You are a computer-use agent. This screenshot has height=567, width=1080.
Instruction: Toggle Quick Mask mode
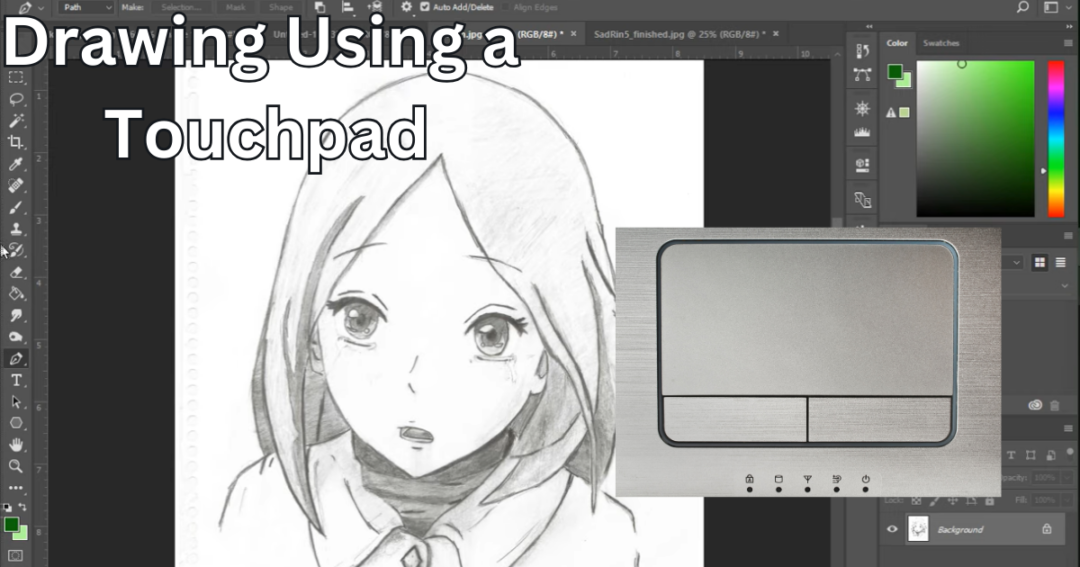tap(15, 555)
